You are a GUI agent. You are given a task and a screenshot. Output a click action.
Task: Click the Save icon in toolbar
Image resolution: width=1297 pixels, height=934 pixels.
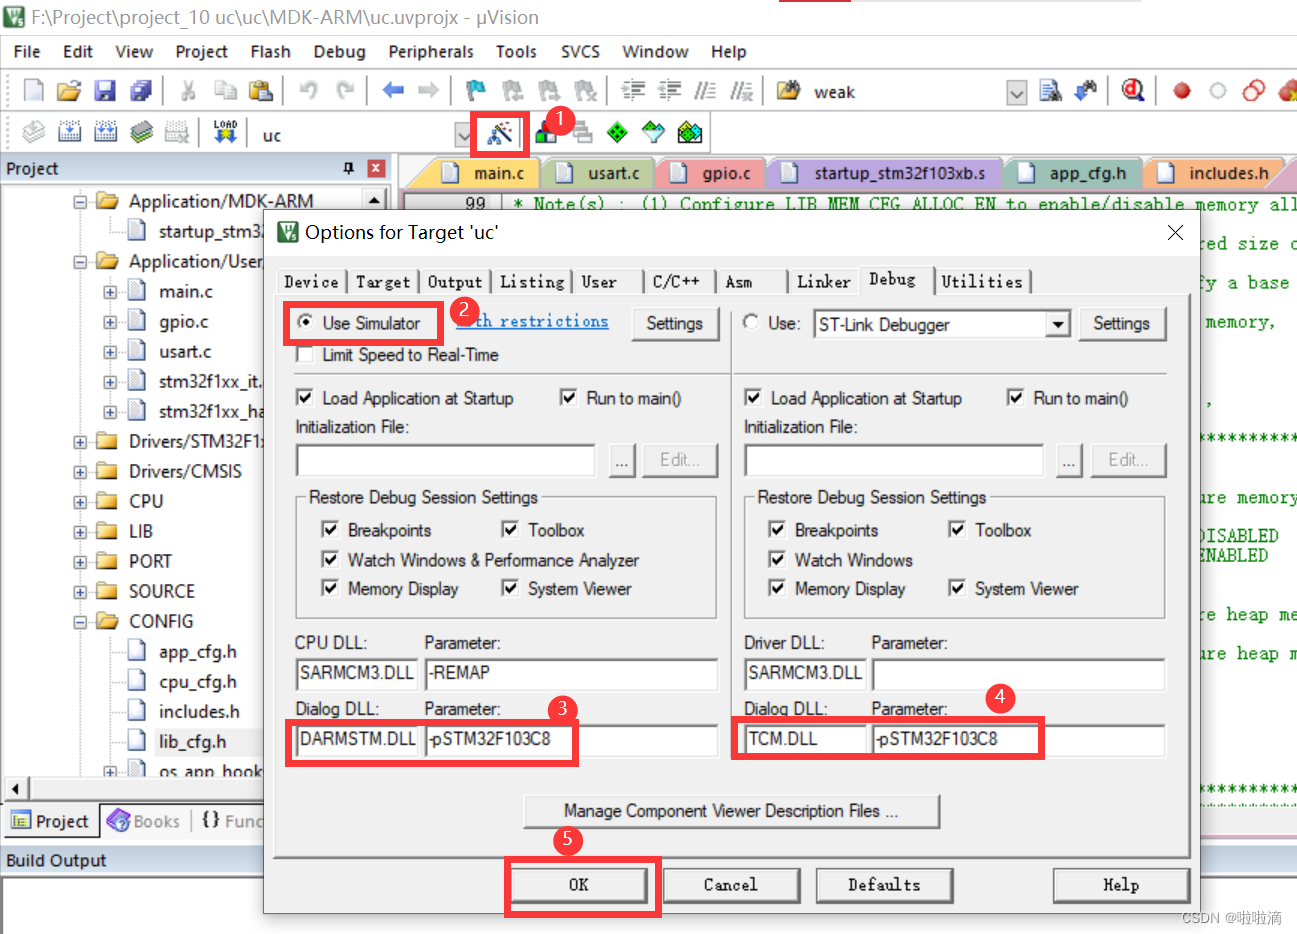point(105,91)
